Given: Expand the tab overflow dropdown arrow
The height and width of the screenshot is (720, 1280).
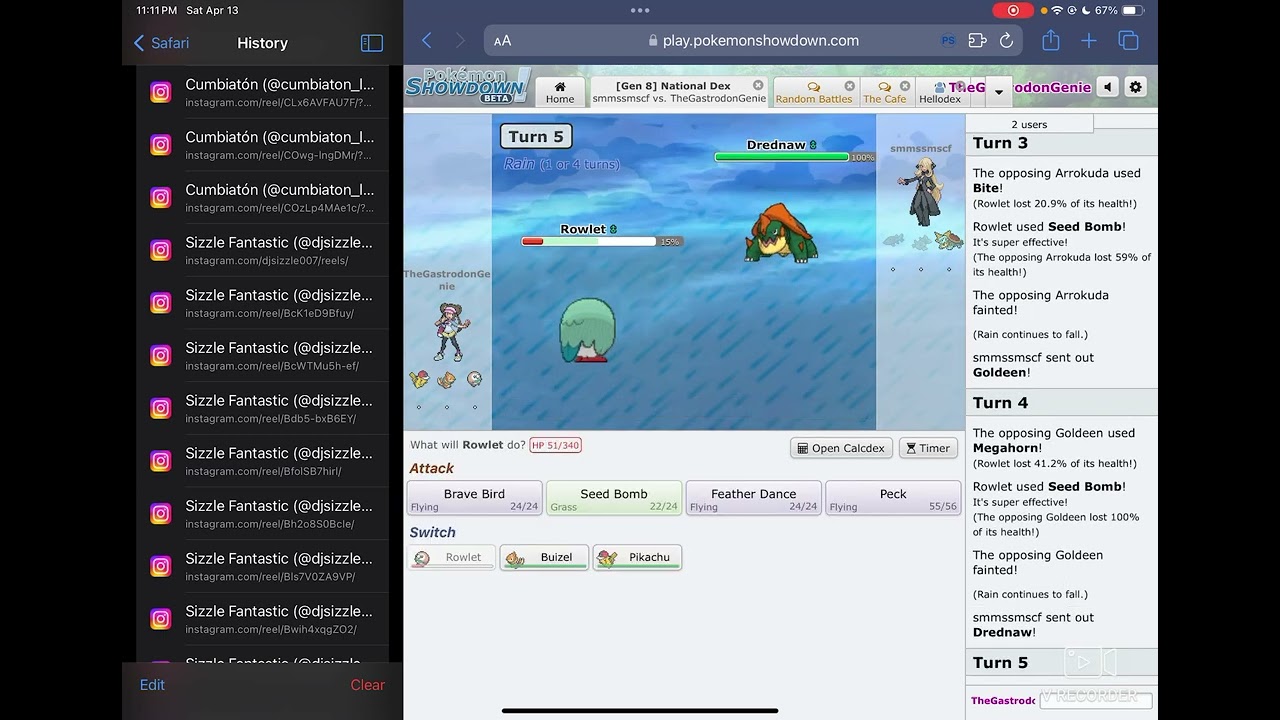Looking at the screenshot, I should (998, 91).
